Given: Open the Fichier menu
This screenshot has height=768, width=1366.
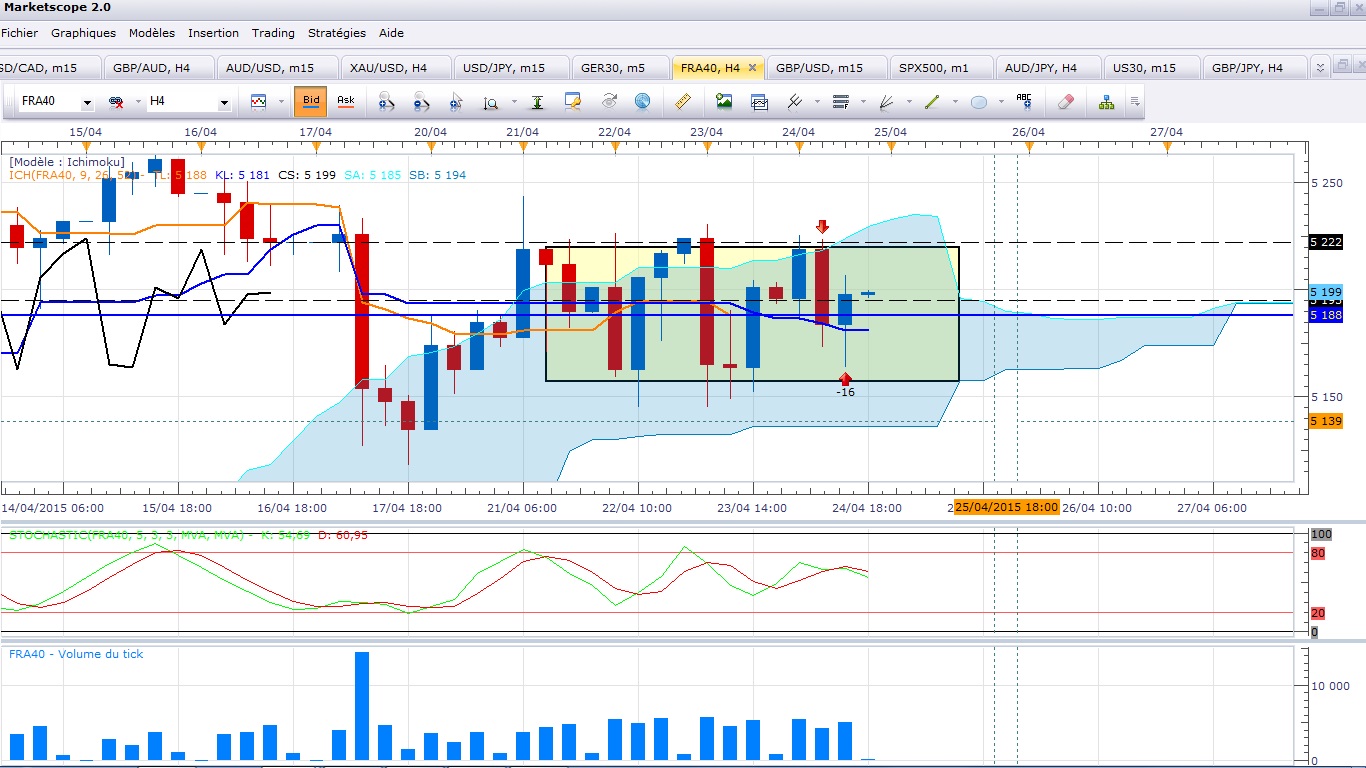Looking at the screenshot, I should tap(19, 33).
